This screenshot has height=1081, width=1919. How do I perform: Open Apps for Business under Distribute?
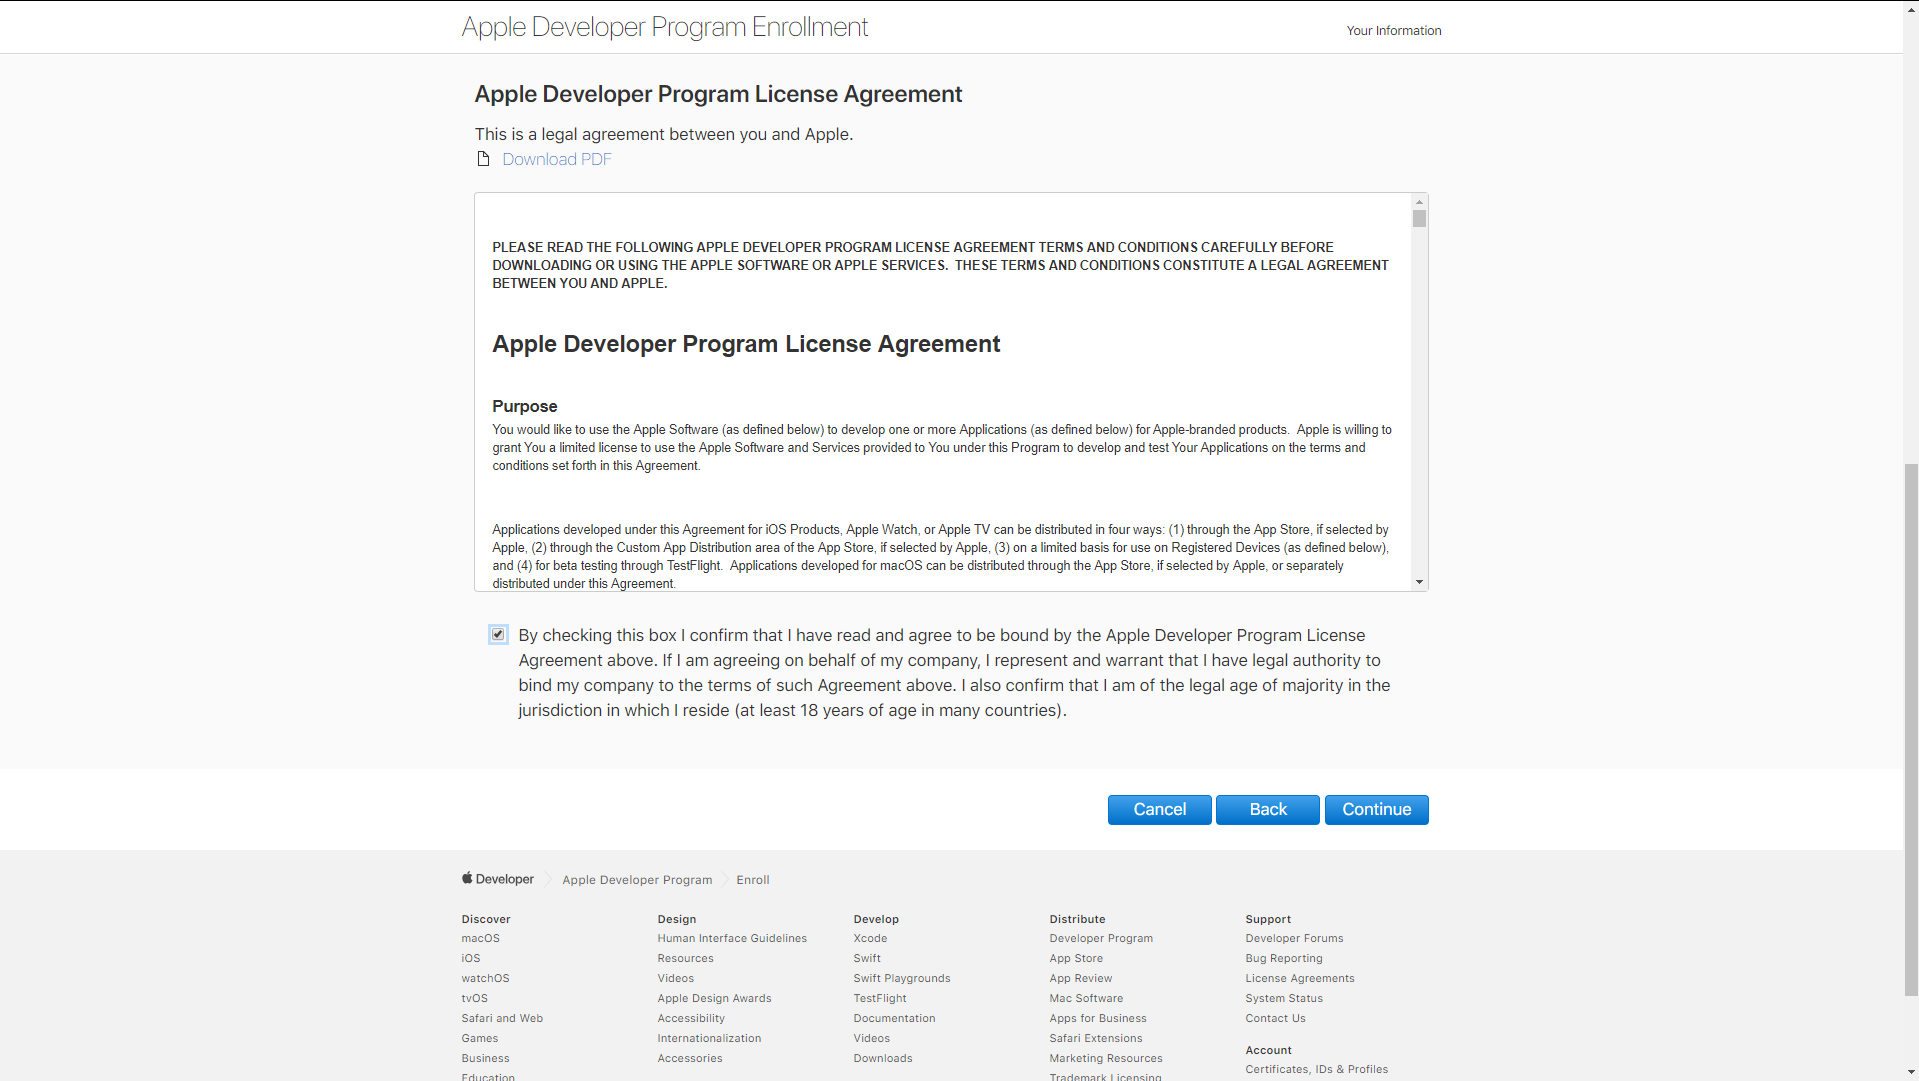[x=1098, y=1018]
